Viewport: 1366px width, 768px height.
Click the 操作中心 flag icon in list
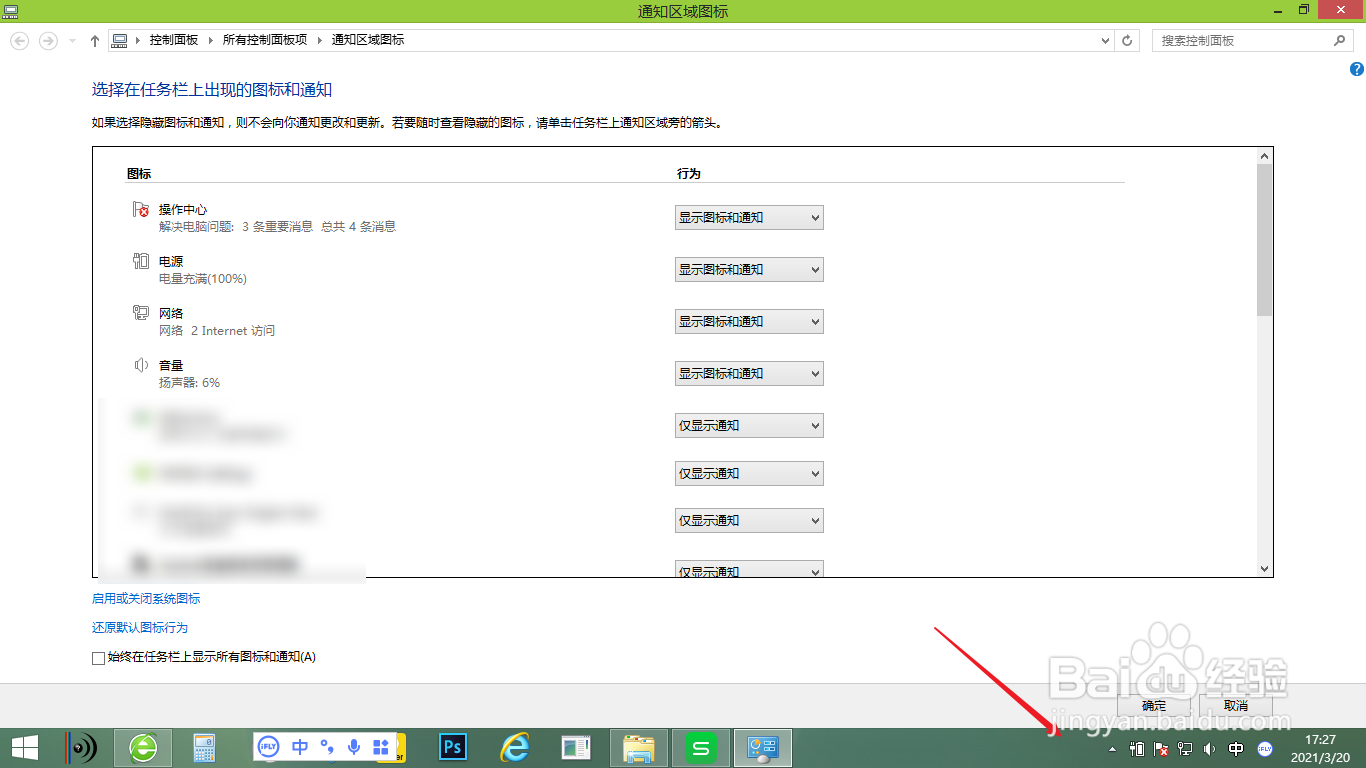(141, 210)
